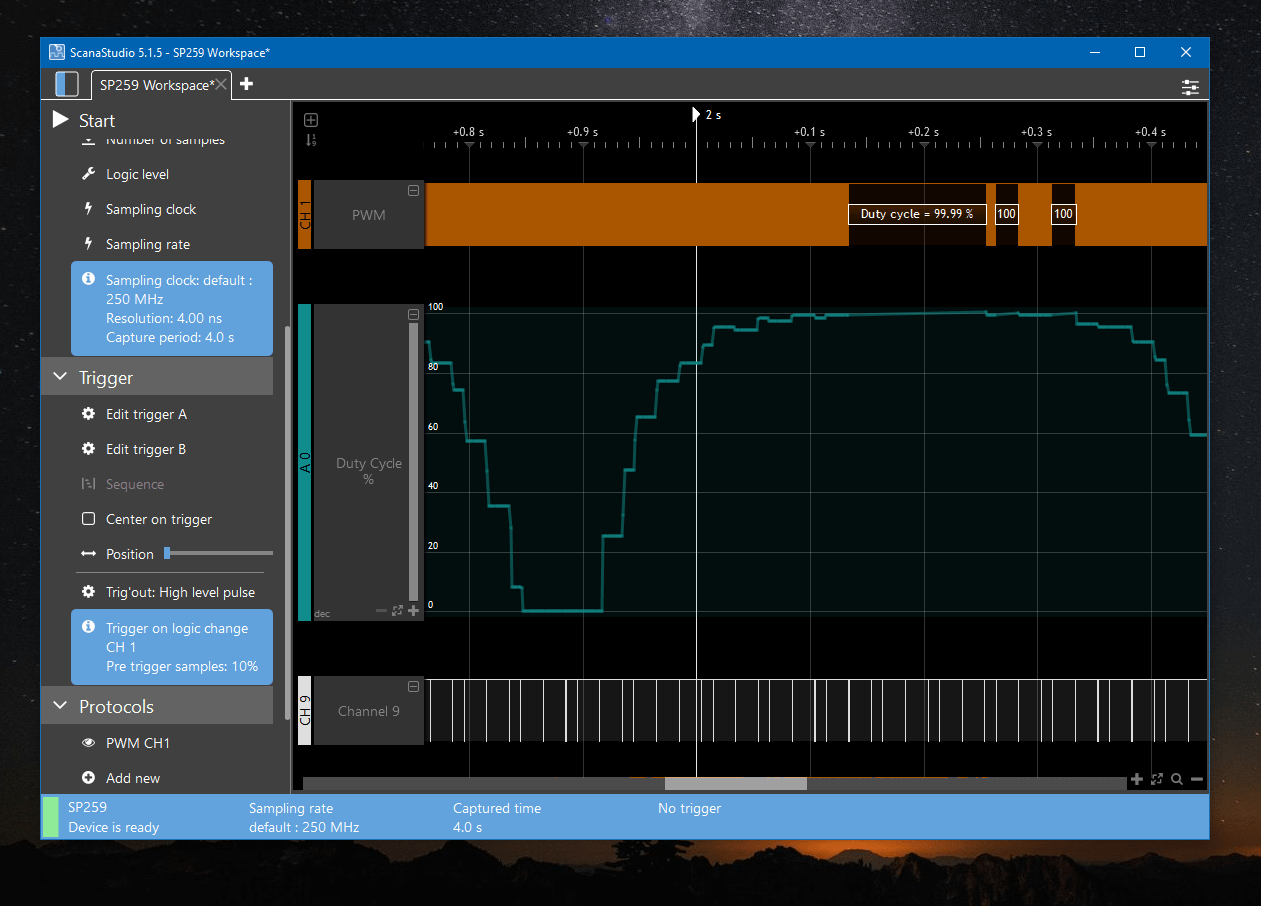Screen dimensions: 1261x906
Task: Collapse the Protocols section
Action: (x=59, y=707)
